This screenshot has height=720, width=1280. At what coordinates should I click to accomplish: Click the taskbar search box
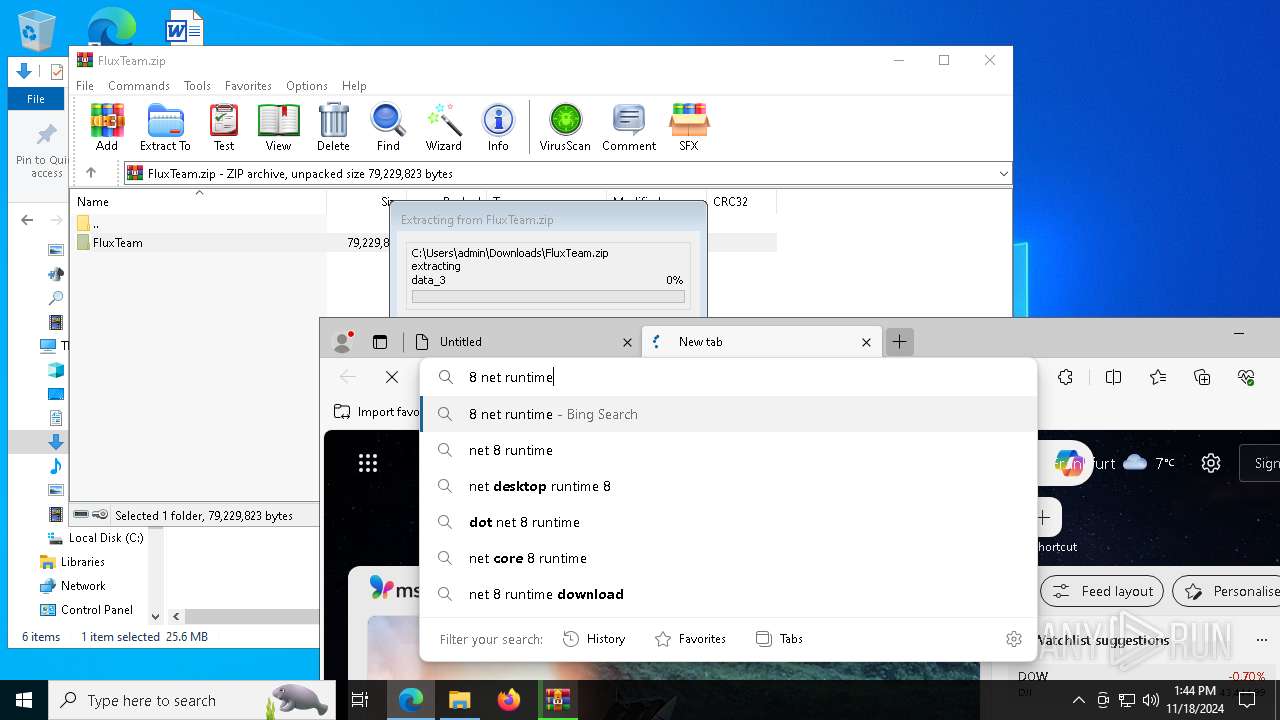click(x=190, y=700)
